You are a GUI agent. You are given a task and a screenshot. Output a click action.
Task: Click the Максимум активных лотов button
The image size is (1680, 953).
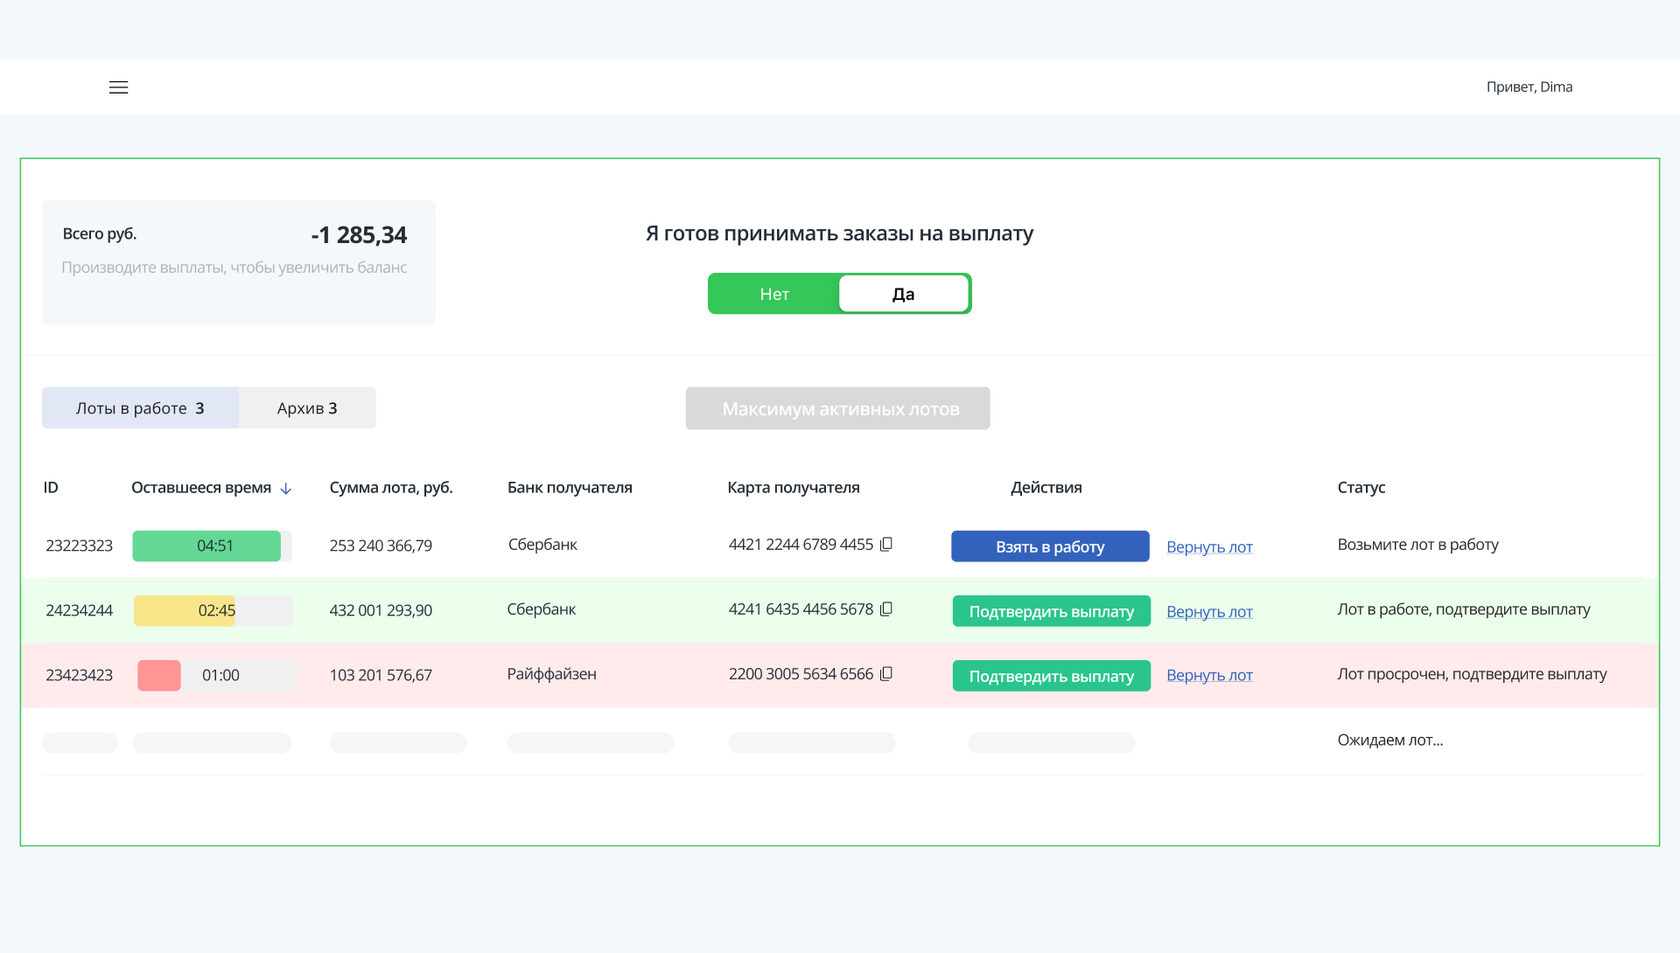(x=838, y=408)
